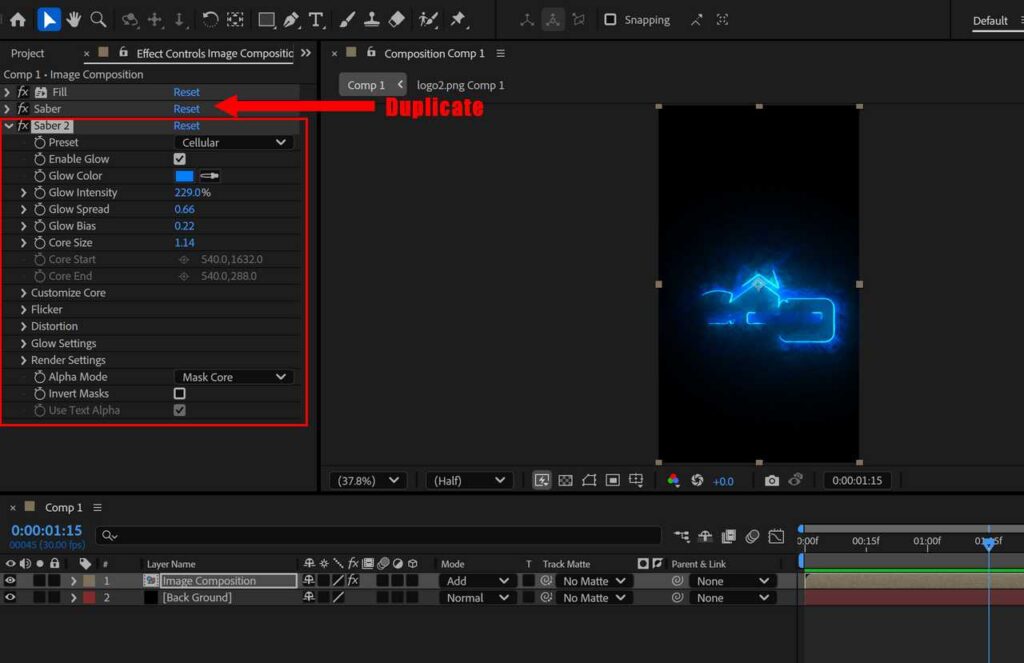Viewport: 1024px width, 663px height.
Task: Open Preset dropdown showing Cellular
Action: point(233,142)
